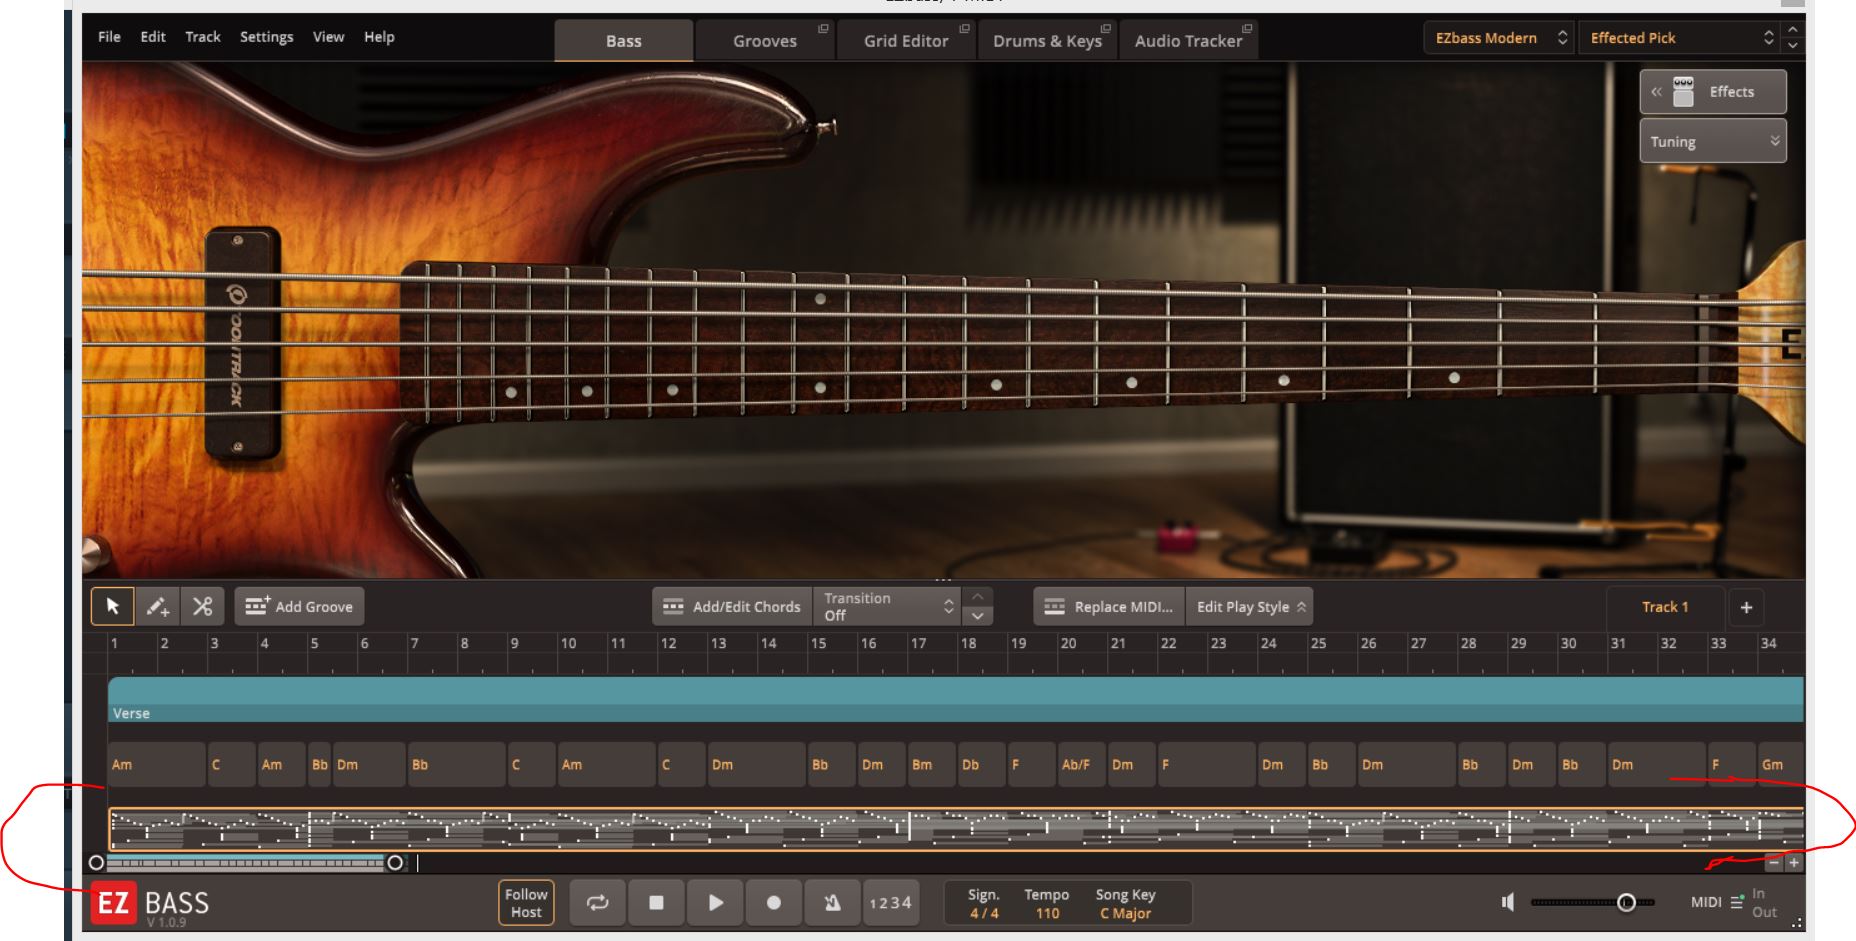Select the arrow pointer tool
The height and width of the screenshot is (941, 1856).
(112, 606)
